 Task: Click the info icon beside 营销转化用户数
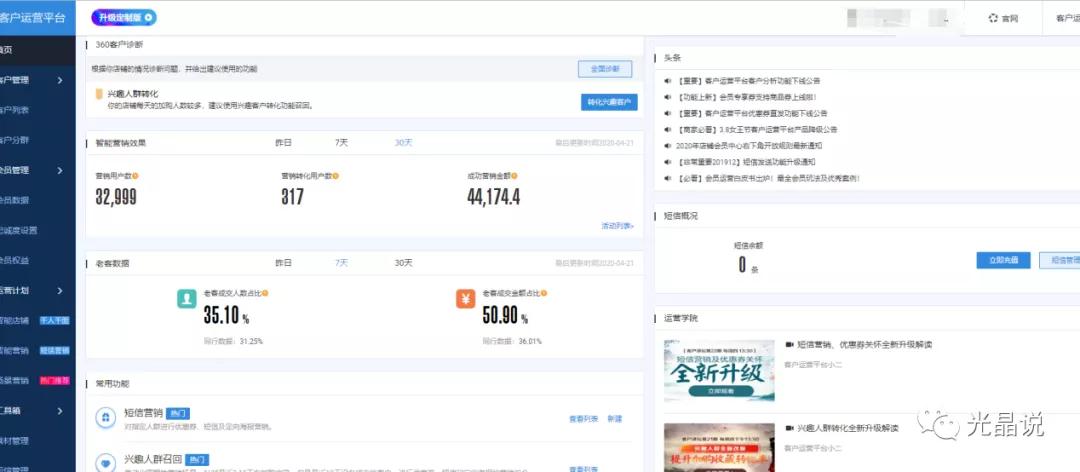335,176
